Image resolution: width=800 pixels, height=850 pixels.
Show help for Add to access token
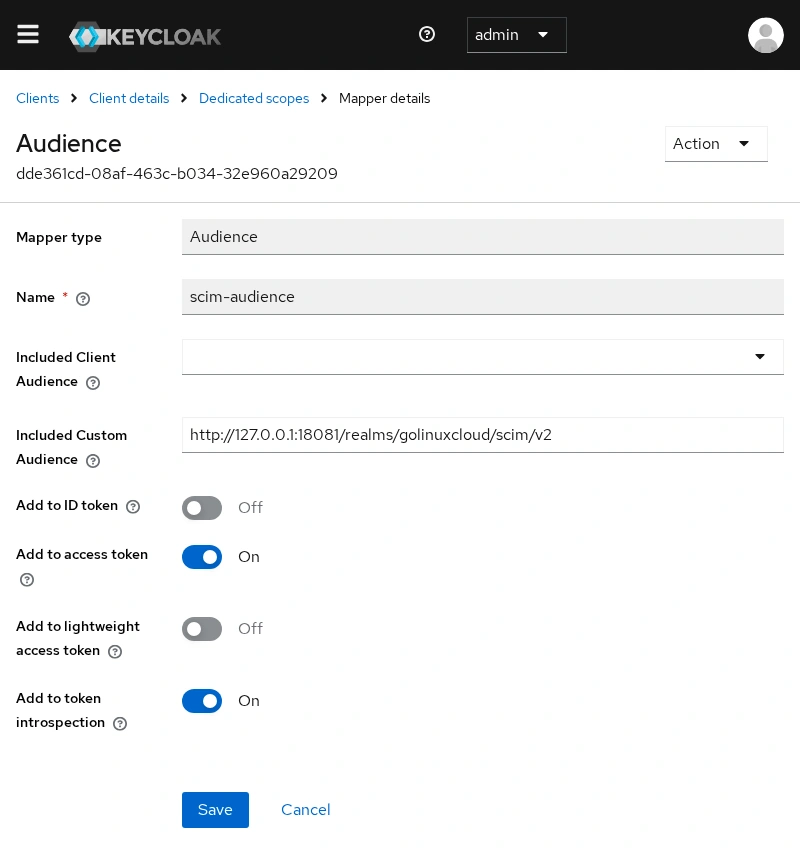coord(27,579)
